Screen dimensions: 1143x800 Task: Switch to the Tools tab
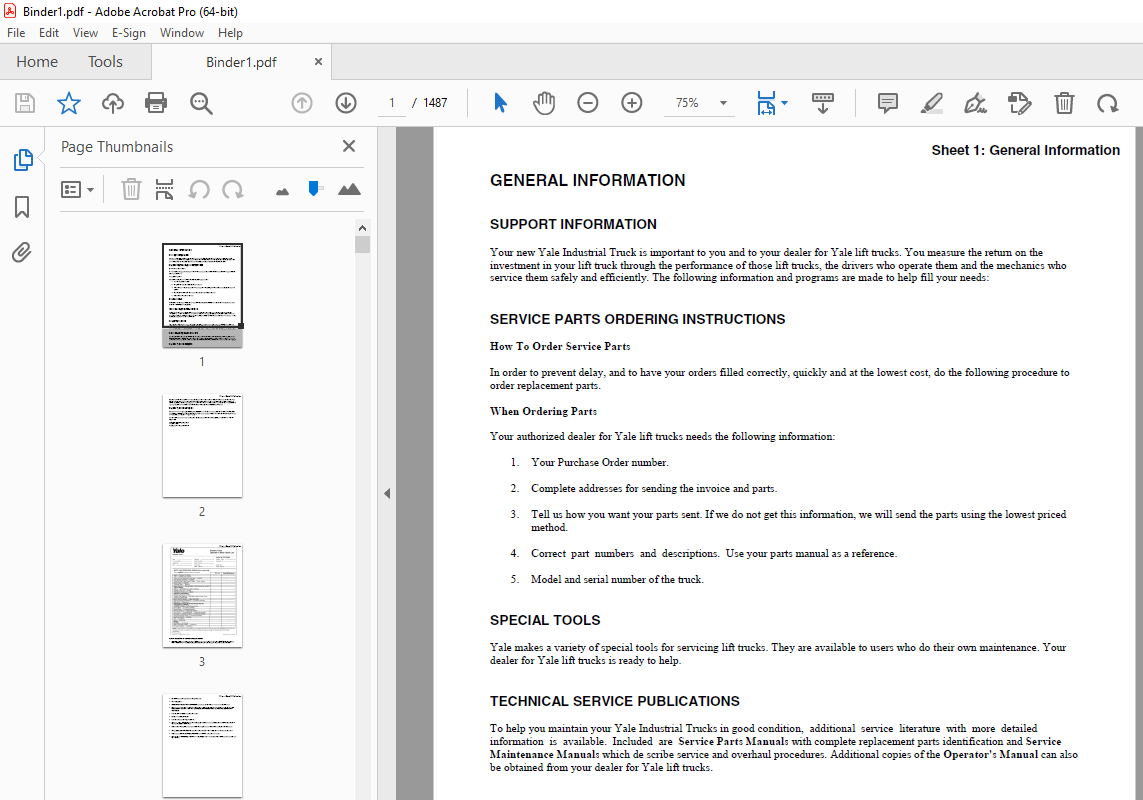106,62
